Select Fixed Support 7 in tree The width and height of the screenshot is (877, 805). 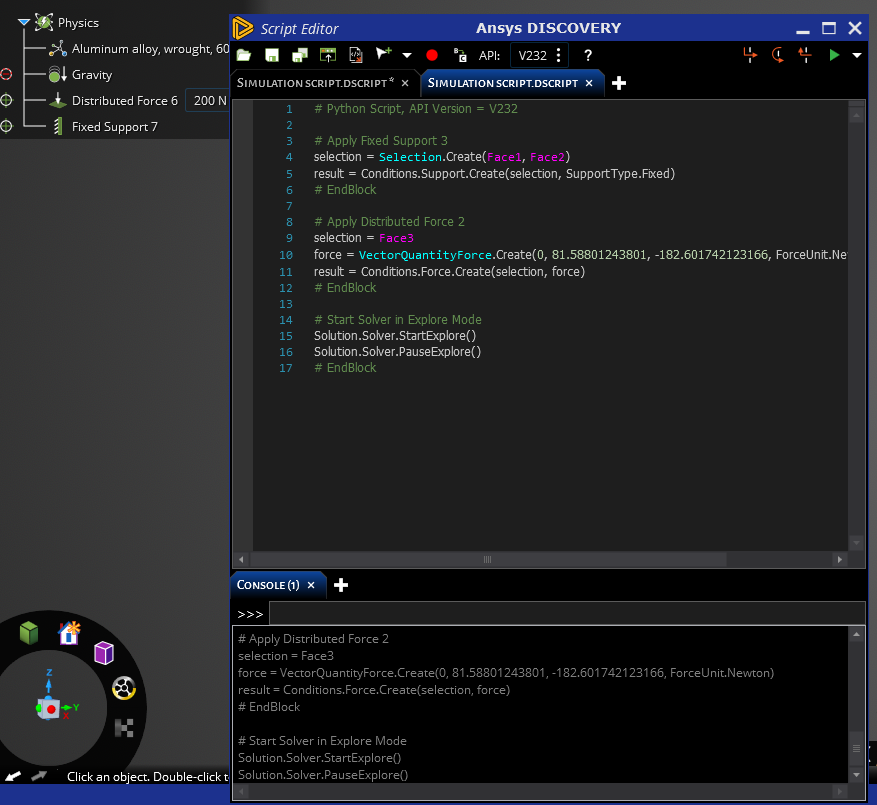[x=115, y=127]
